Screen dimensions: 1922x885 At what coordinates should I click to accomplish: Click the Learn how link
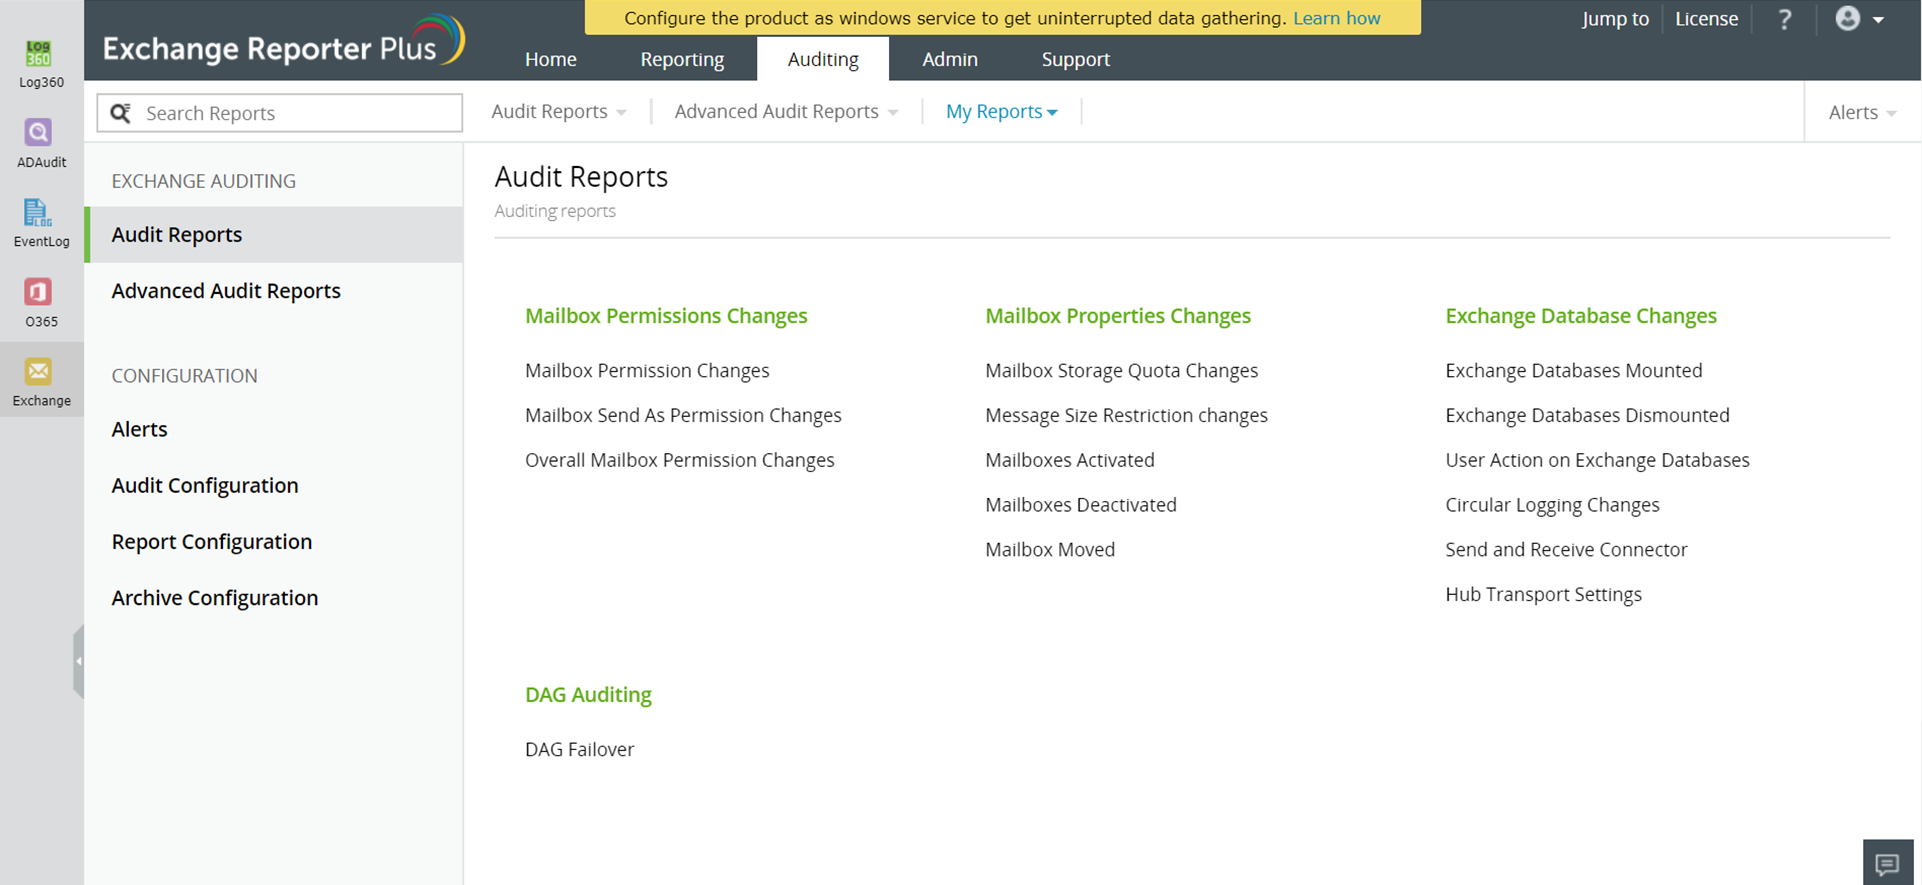pos(1336,18)
